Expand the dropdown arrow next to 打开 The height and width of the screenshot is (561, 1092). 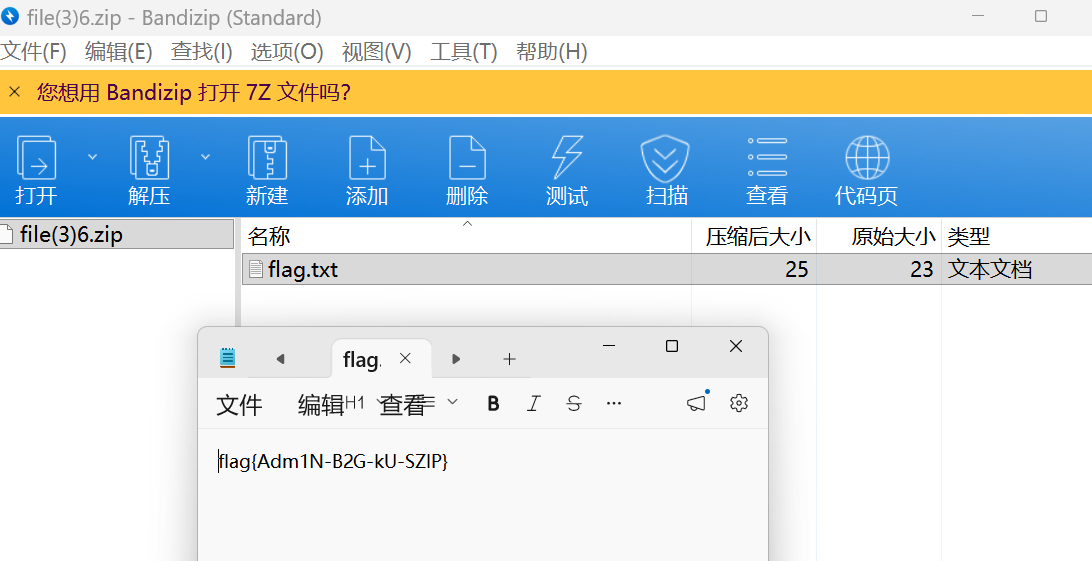pyautogui.click(x=92, y=157)
